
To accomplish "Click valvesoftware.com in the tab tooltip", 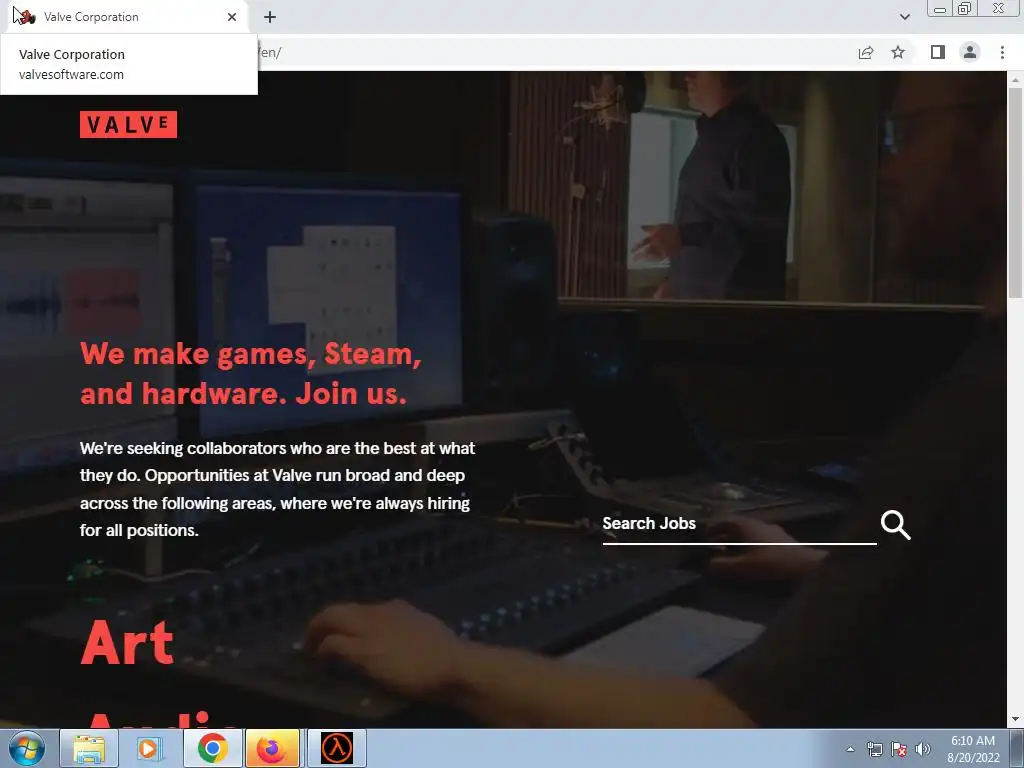I will pos(71,74).
